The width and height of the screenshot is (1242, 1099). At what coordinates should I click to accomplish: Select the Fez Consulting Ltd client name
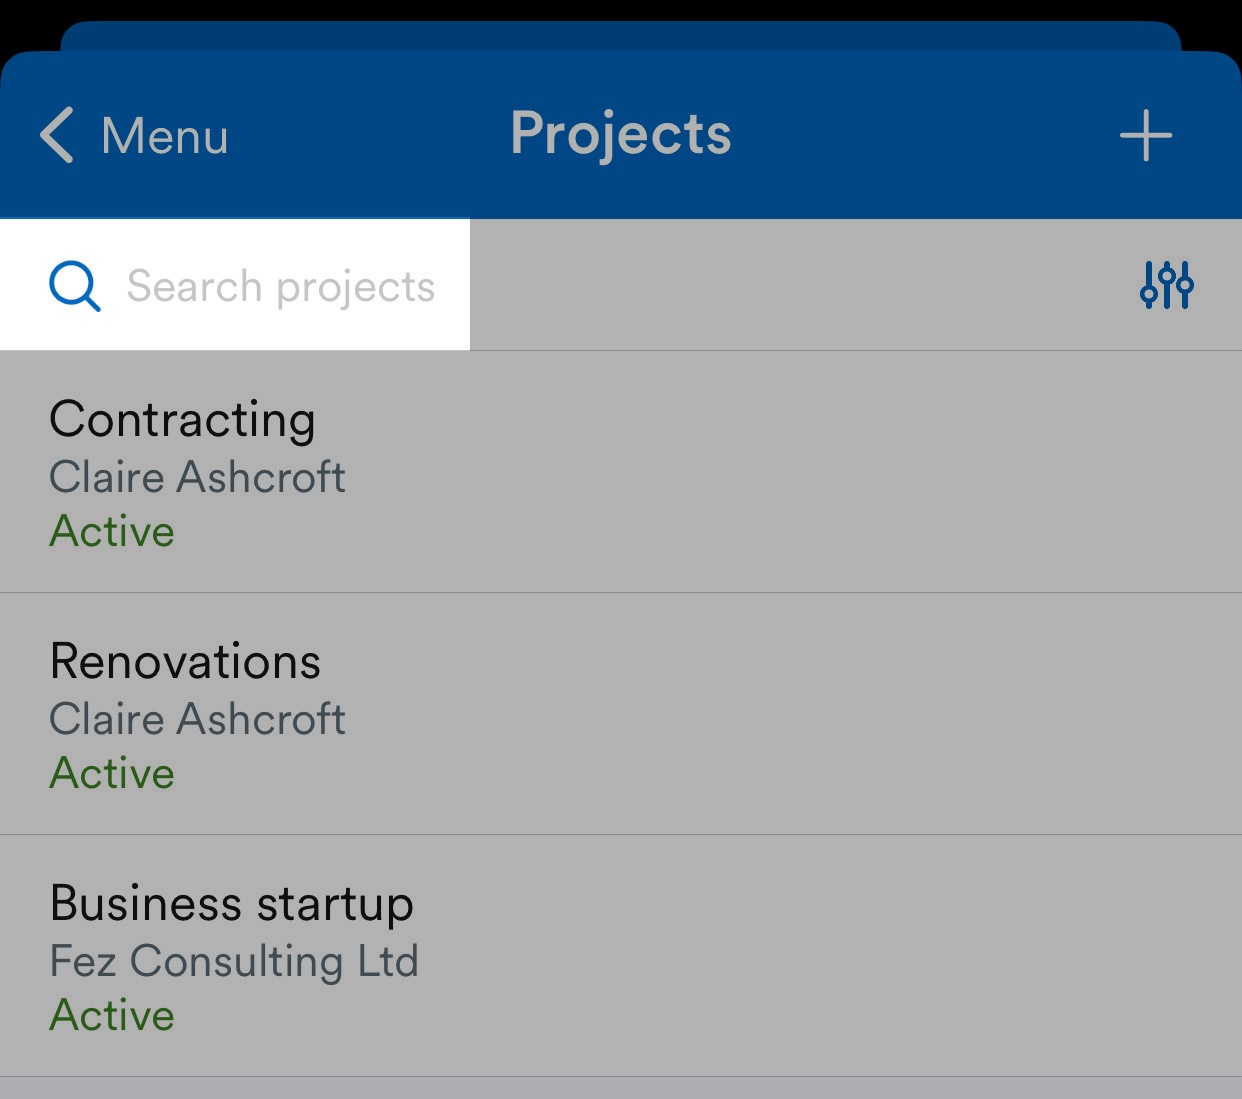pos(234,962)
